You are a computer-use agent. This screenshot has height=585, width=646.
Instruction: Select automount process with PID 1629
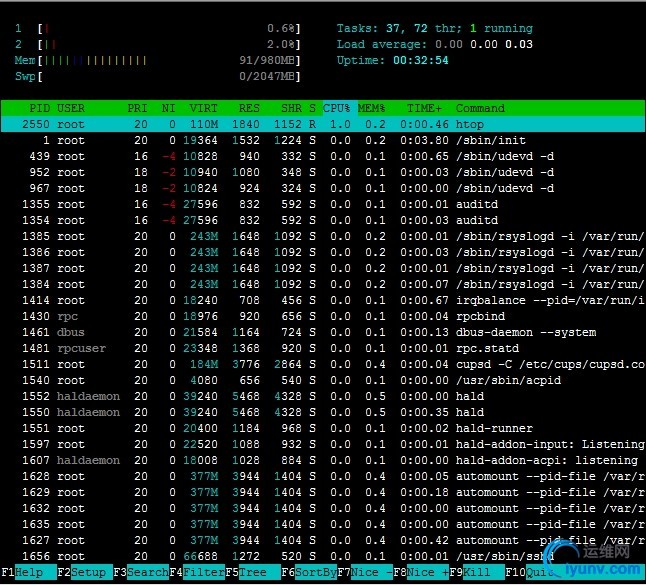click(x=323, y=492)
